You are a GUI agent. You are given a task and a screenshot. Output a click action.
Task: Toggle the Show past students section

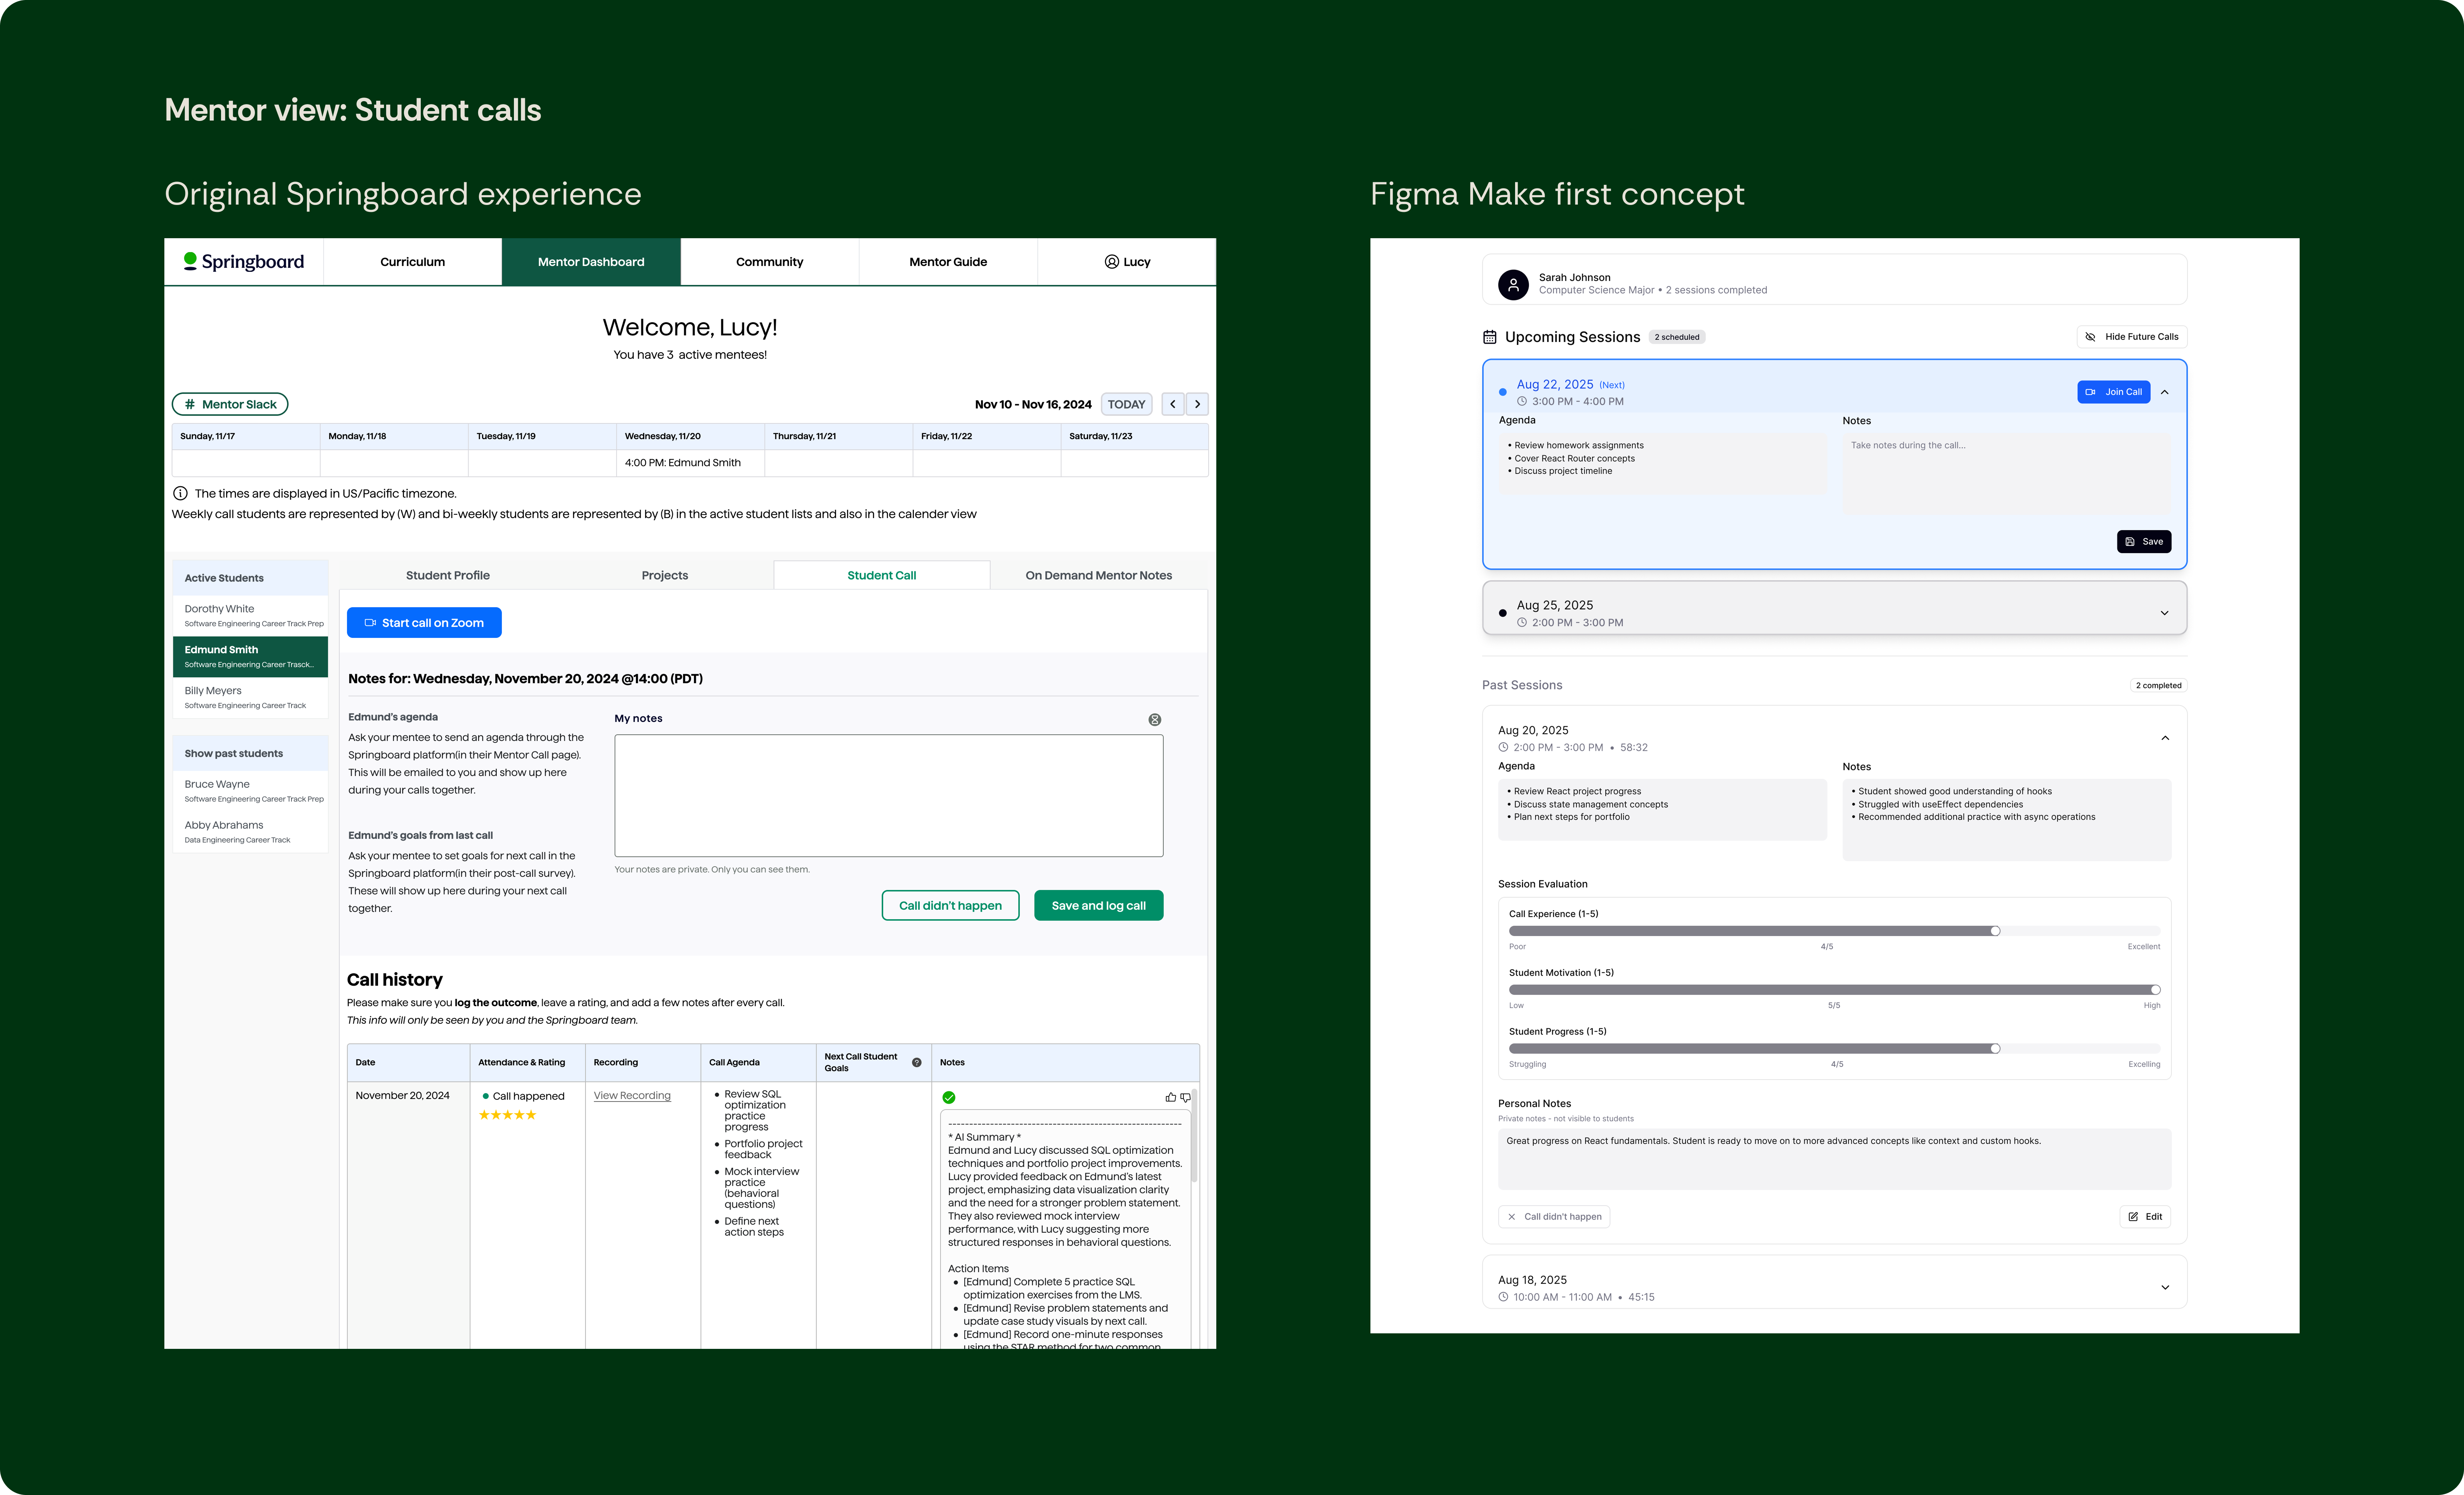[250, 754]
